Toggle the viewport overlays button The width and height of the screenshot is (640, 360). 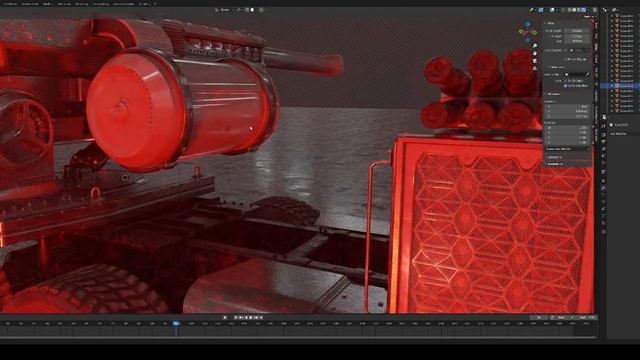tap(552, 10)
